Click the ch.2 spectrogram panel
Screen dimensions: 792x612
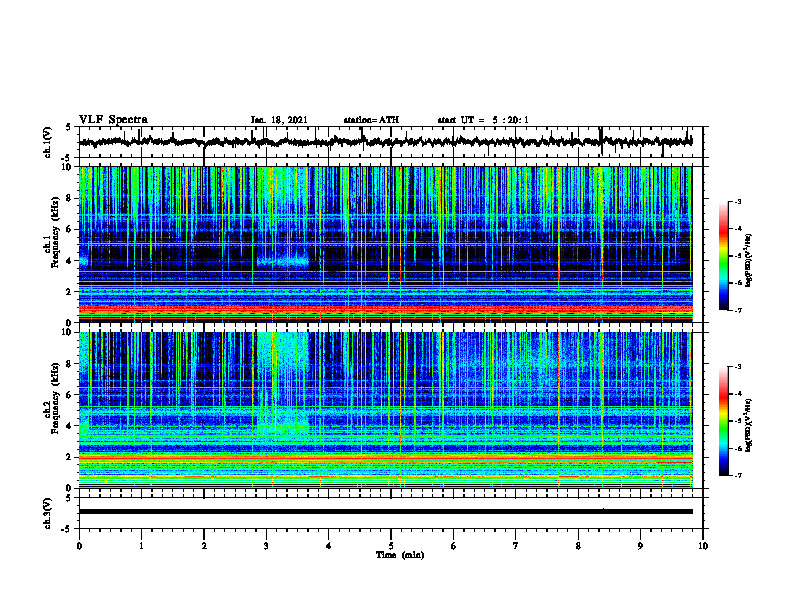coord(385,410)
